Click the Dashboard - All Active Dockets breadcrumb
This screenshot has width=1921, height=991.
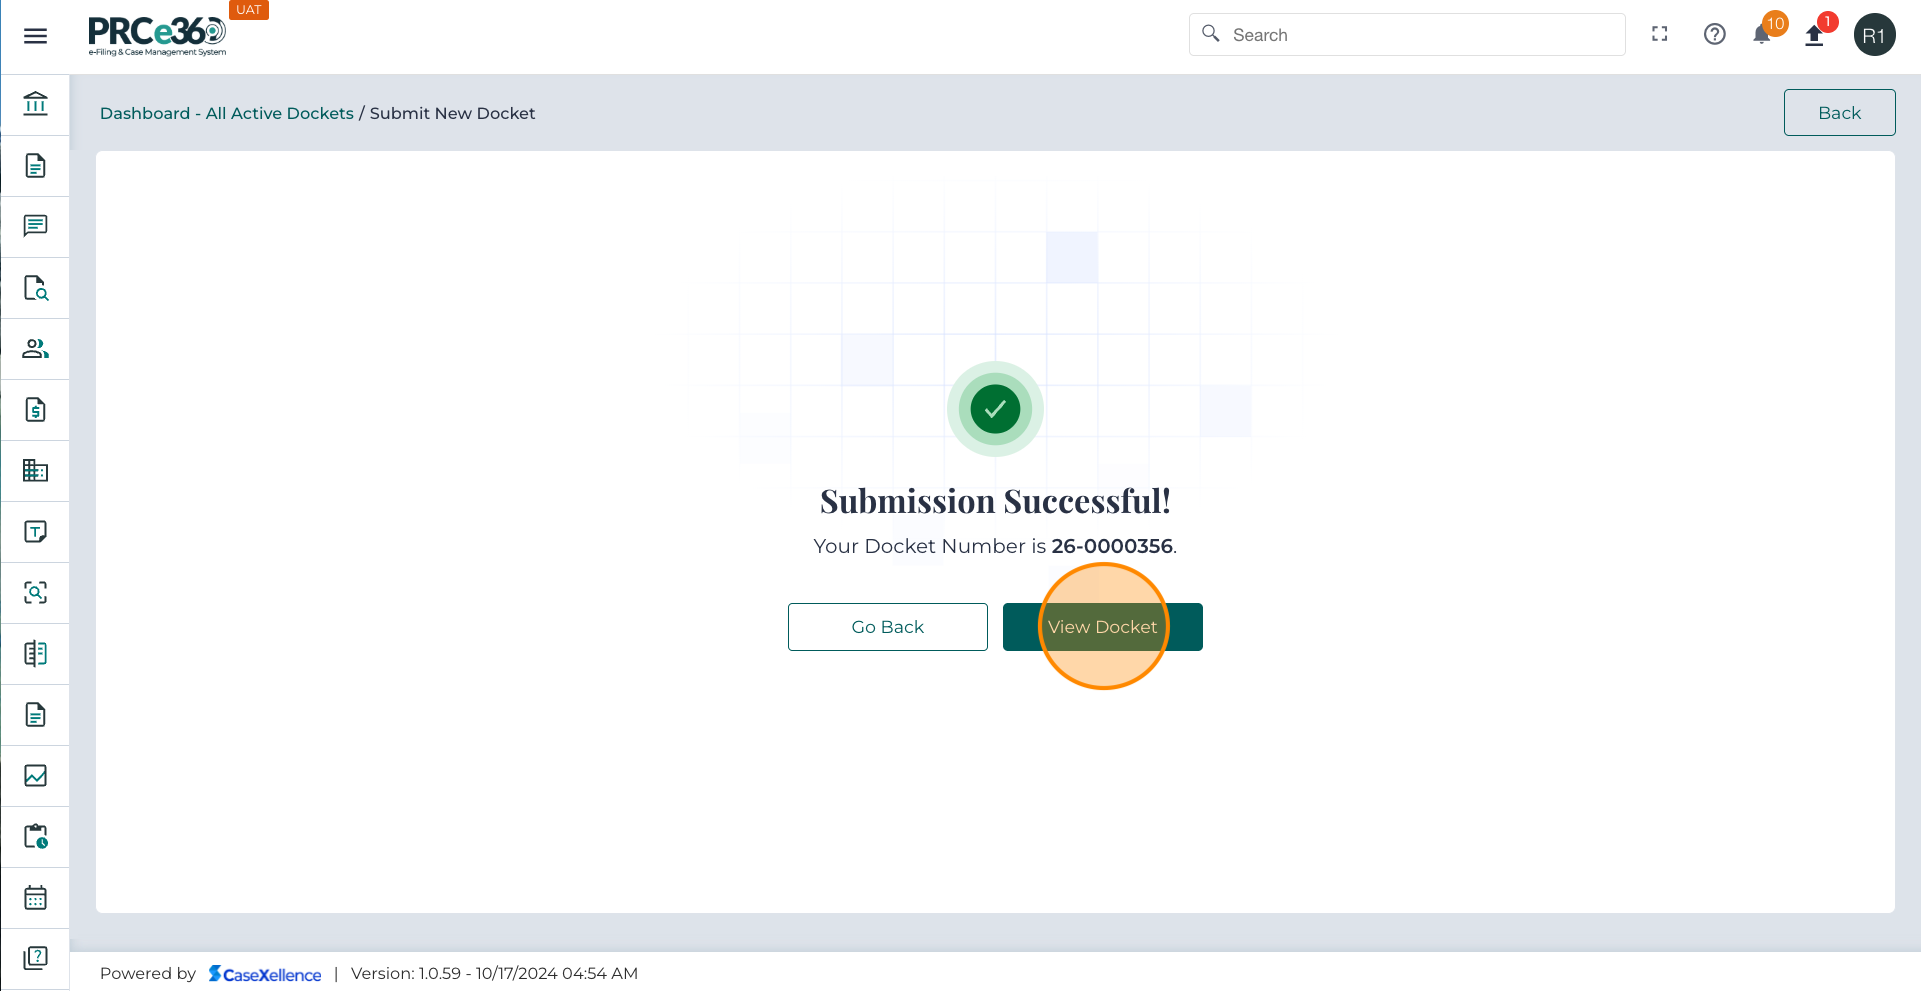click(226, 113)
